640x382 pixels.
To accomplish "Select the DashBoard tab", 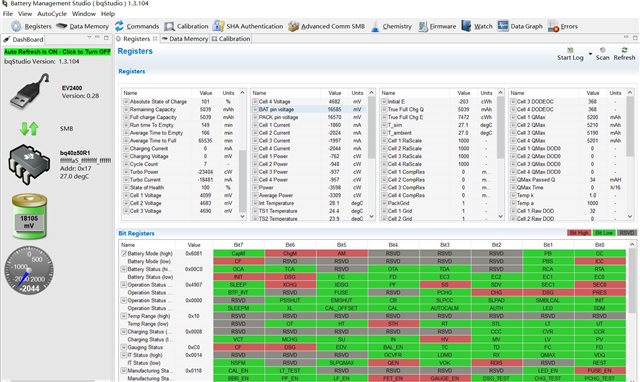I will (x=23, y=40).
